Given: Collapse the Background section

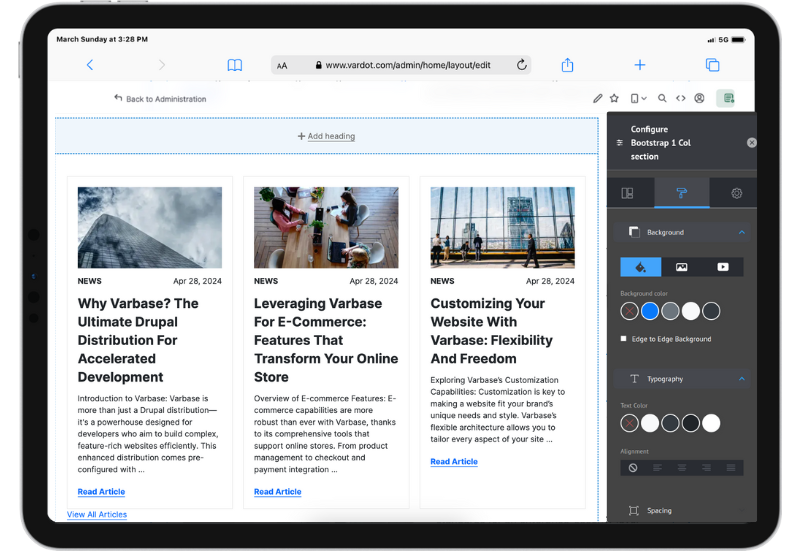Looking at the screenshot, I should click(741, 232).
